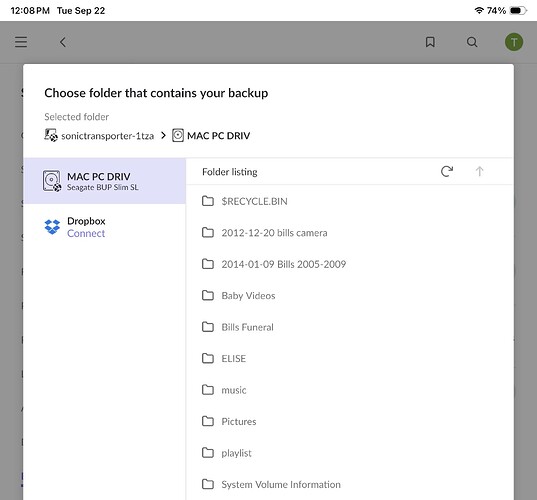Screen dimensions: 537x500
Task: Open search with the magnifier icon
Action: (472, 42)
